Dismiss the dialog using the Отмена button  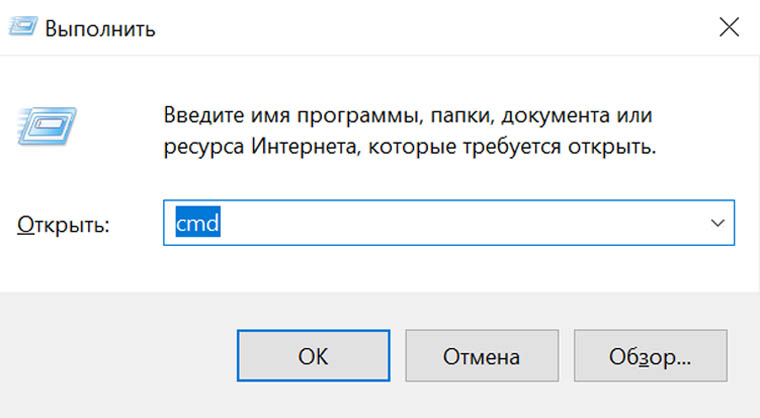pos(482,356)
